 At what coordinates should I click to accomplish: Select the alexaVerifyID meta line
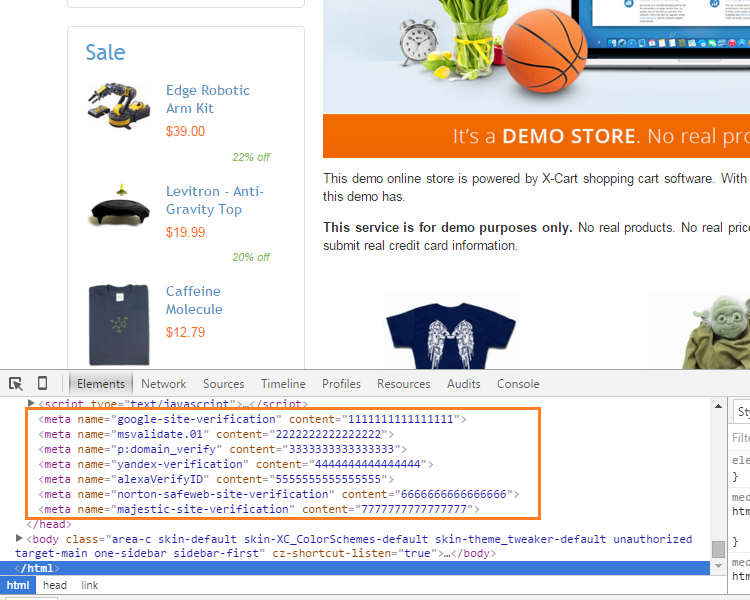pyautogui.click(x=216, y=479)
